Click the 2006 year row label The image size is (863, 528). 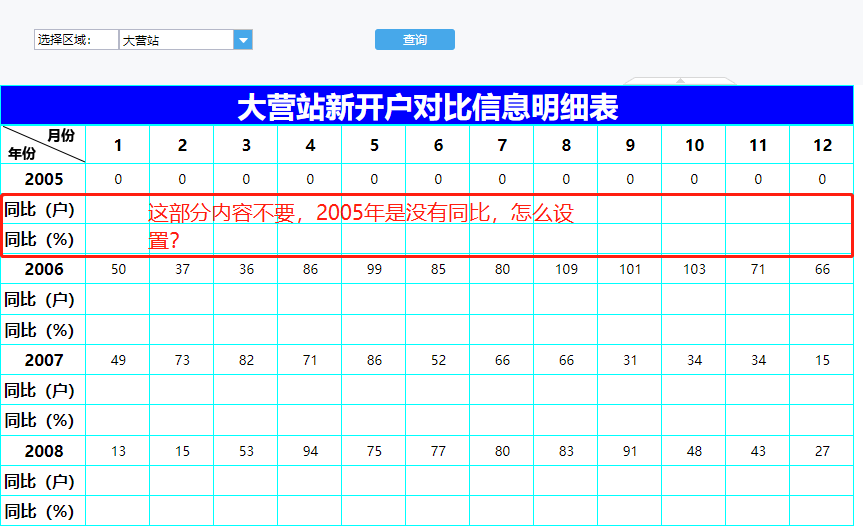[43, 269]
